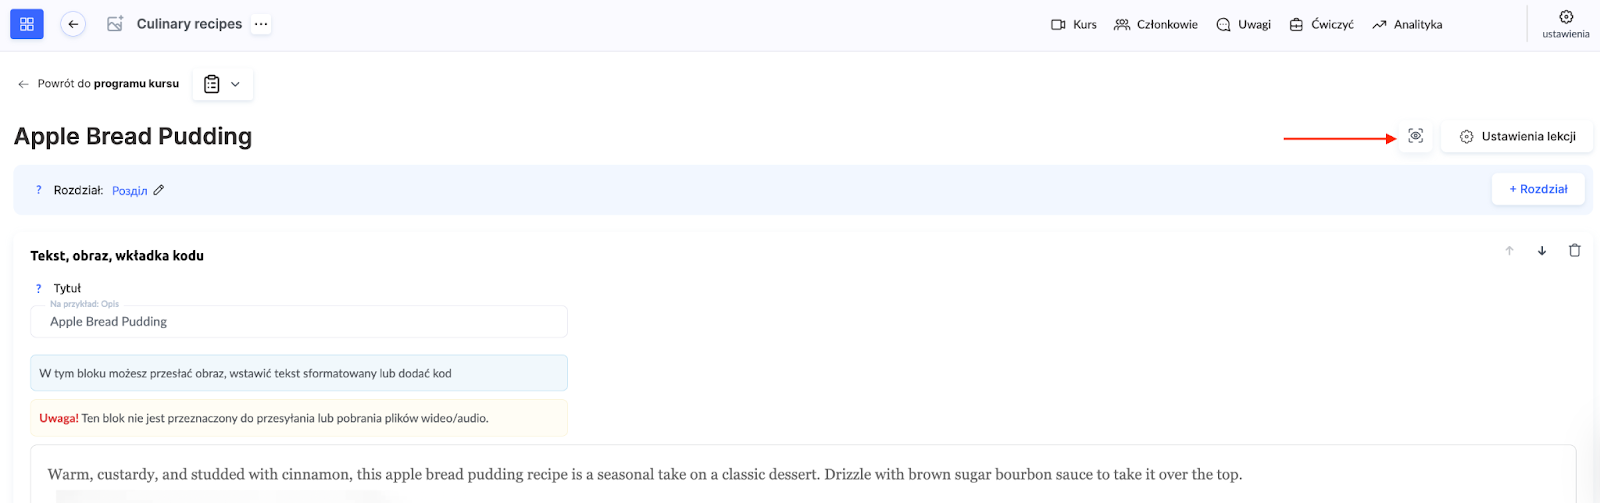Open the Ćwiczyć tab
Image resolution: width=1600 pixels, height=503 pixels.
click(x=1321, y=25)
